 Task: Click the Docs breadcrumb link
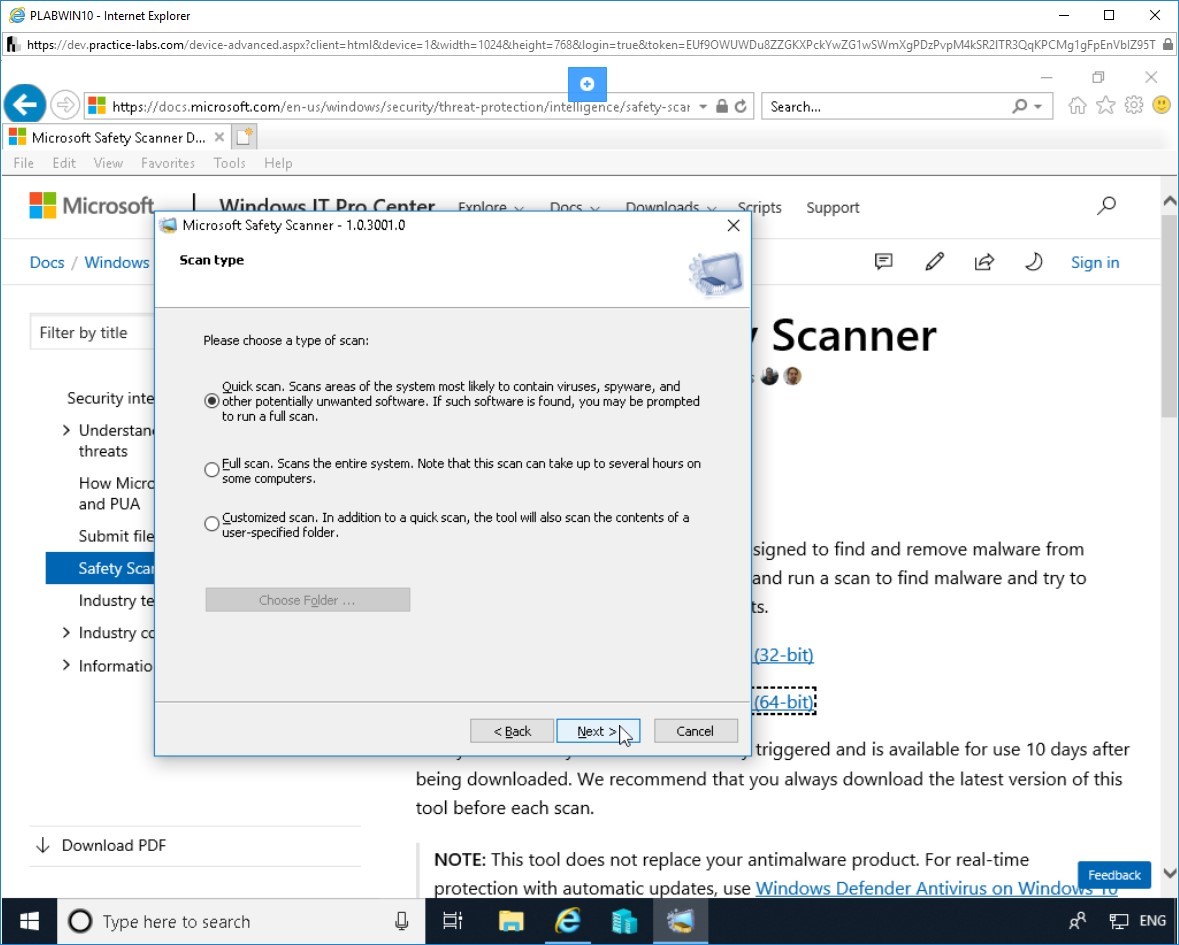point(47,262)
